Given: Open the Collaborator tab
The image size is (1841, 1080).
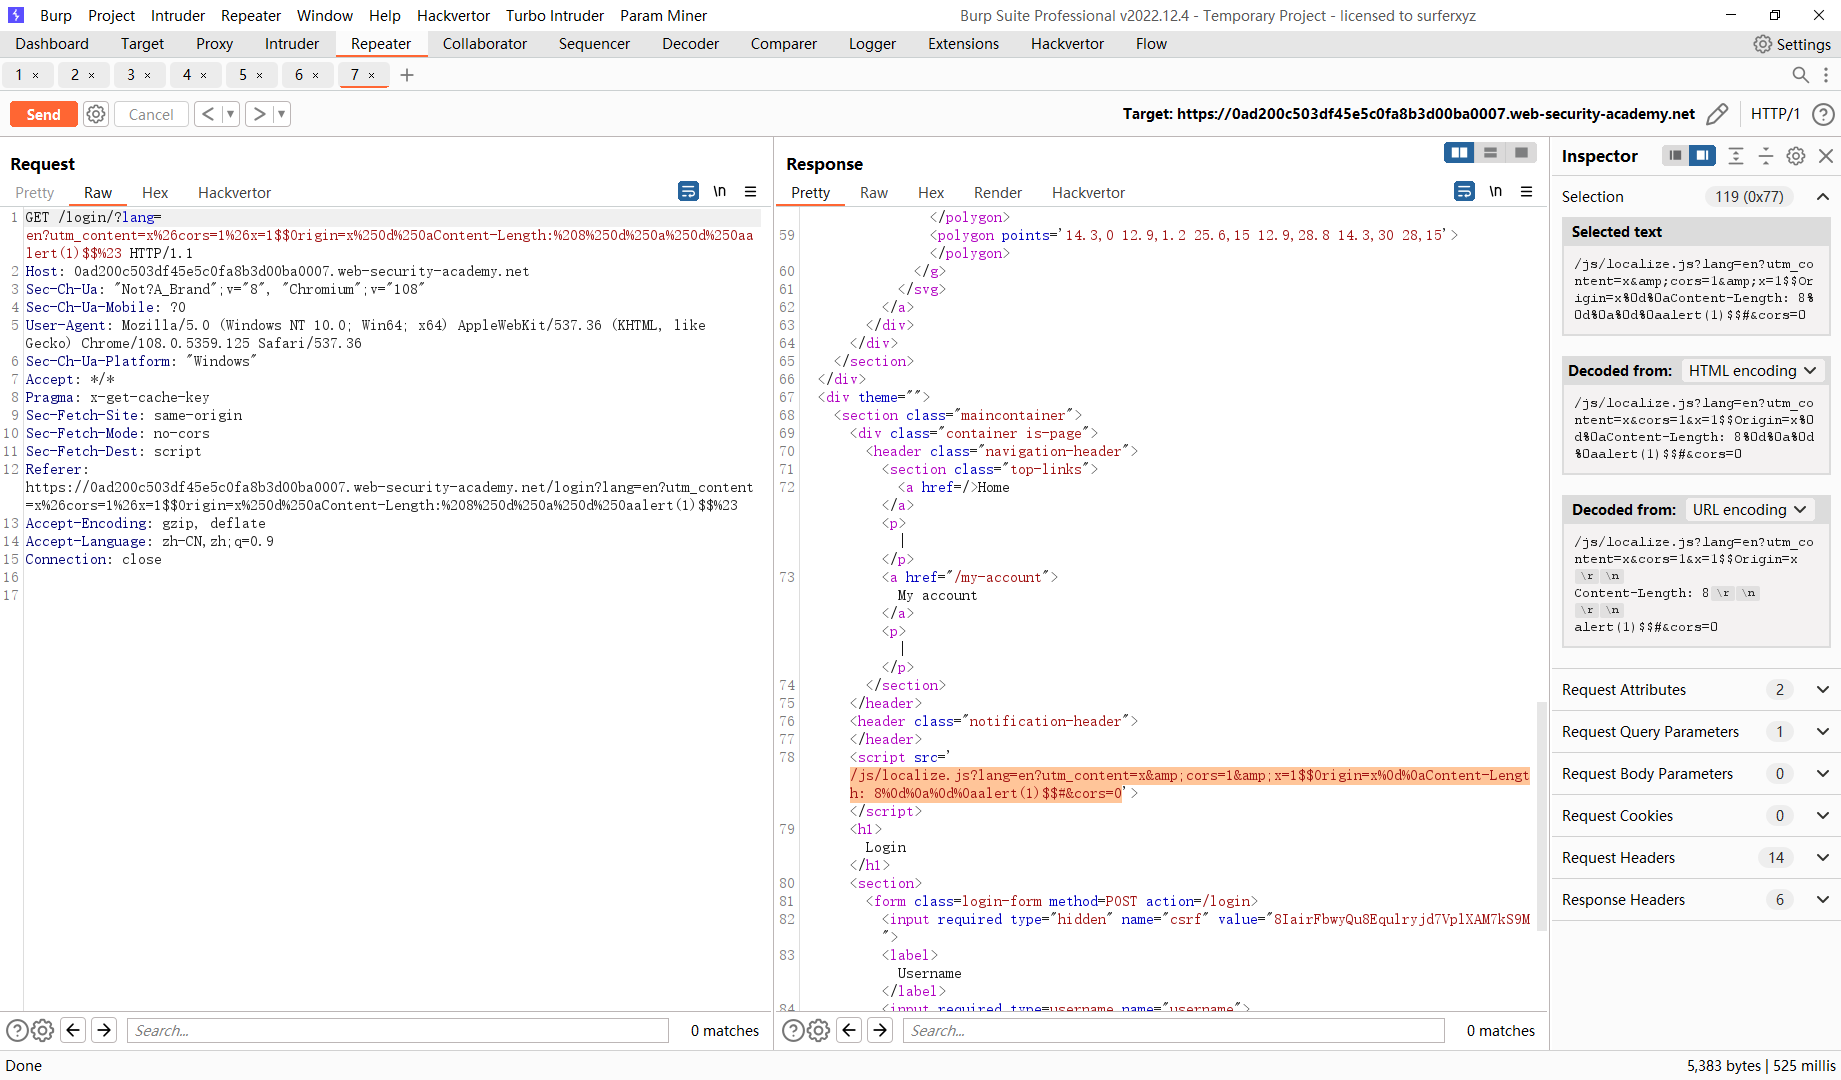Looking at the screenshot, I should pos(485,44).
